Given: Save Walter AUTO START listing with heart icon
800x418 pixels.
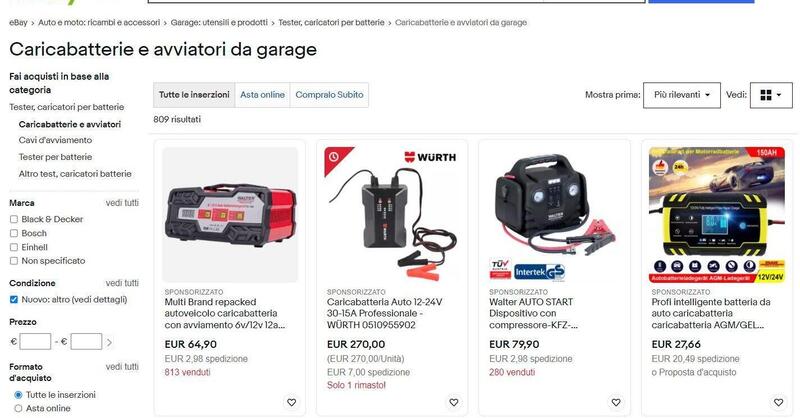Looking at the screenshot, I should click(616, 402).
